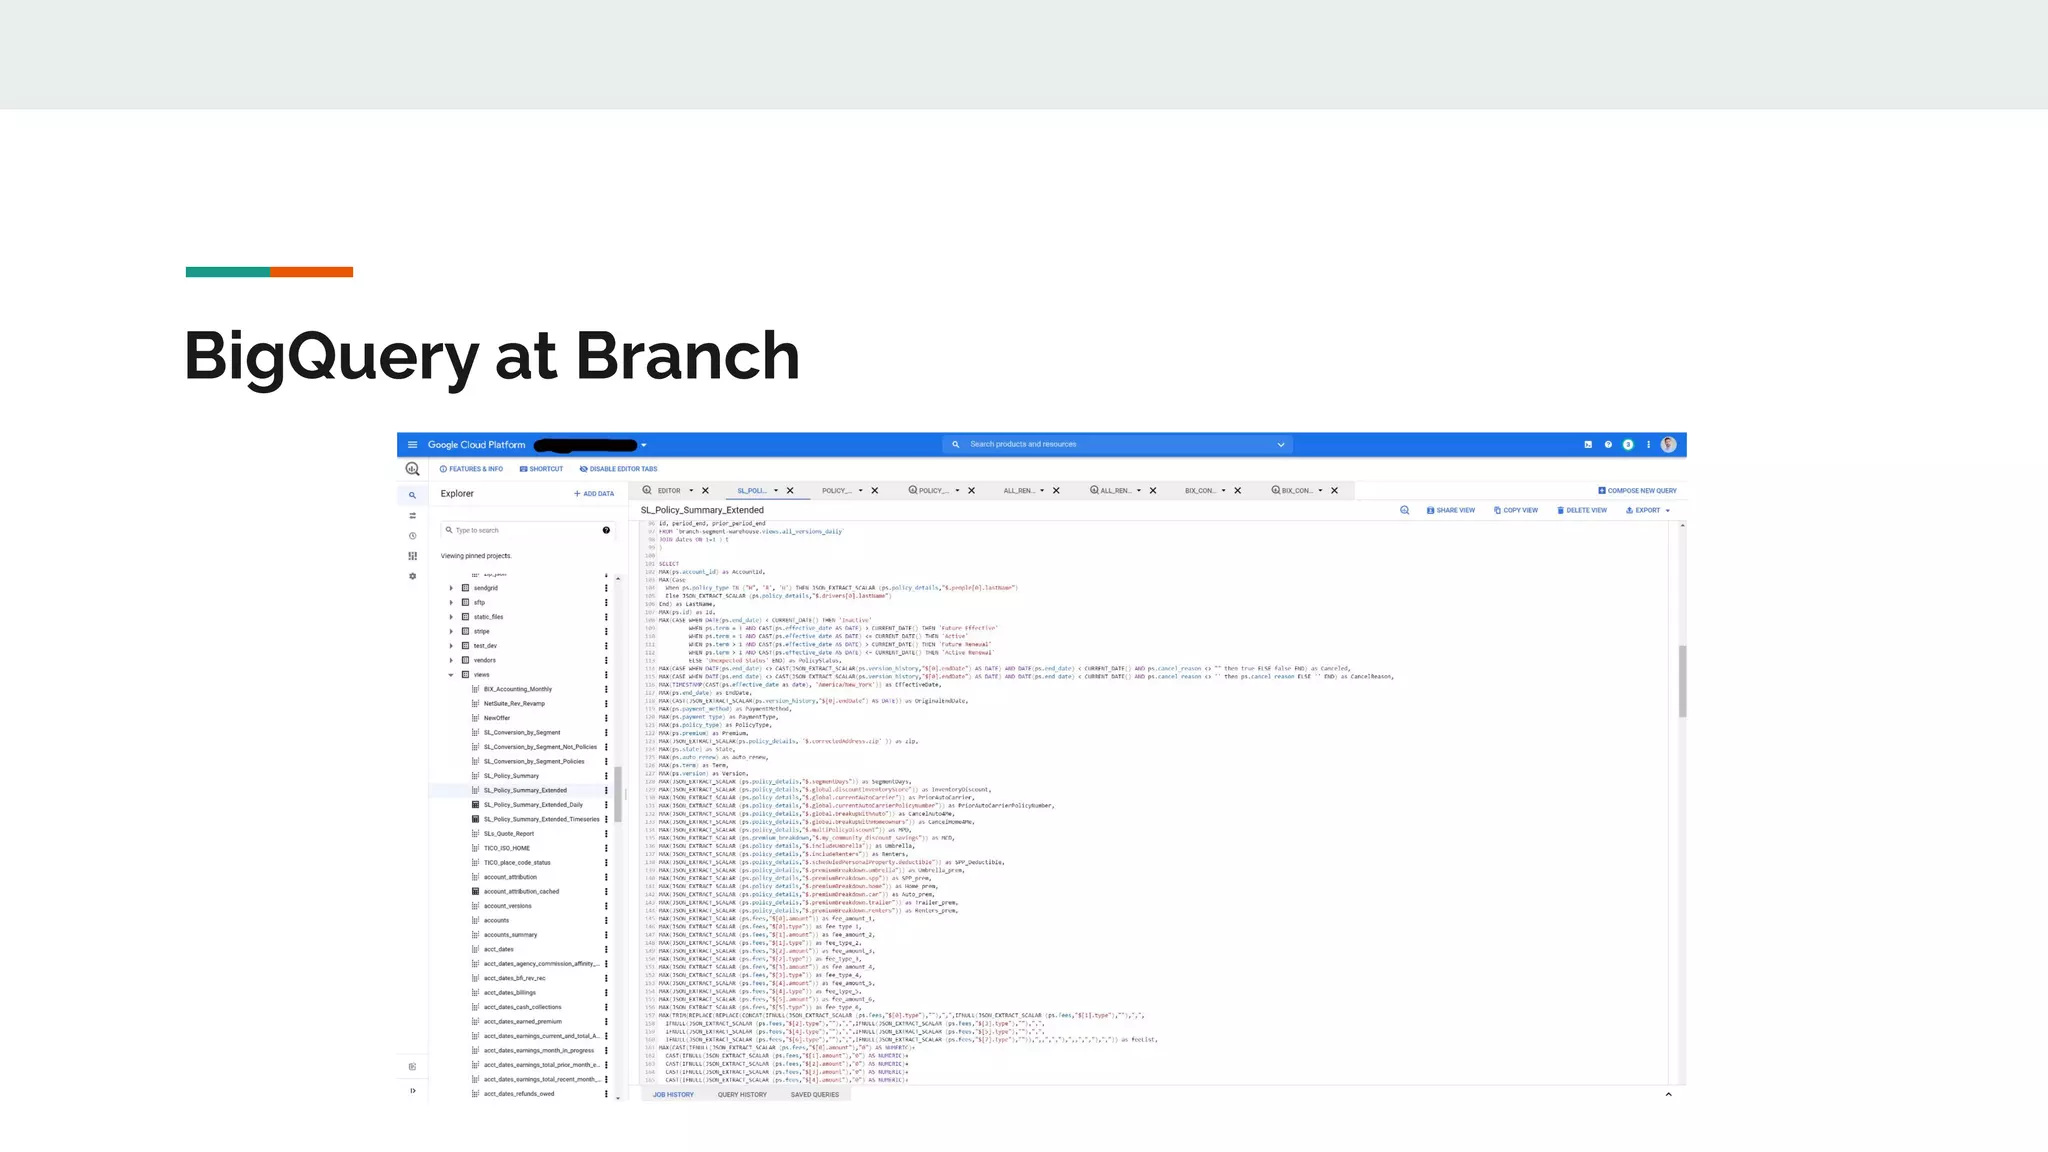Switch to the SL_POLI... tab
Viewport: 2048px width, 1152px height.
(x=751, y=491)
